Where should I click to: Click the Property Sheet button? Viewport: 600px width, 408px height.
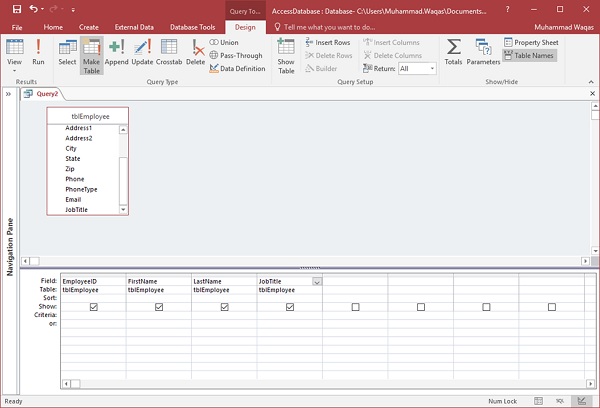pos(531,42)
